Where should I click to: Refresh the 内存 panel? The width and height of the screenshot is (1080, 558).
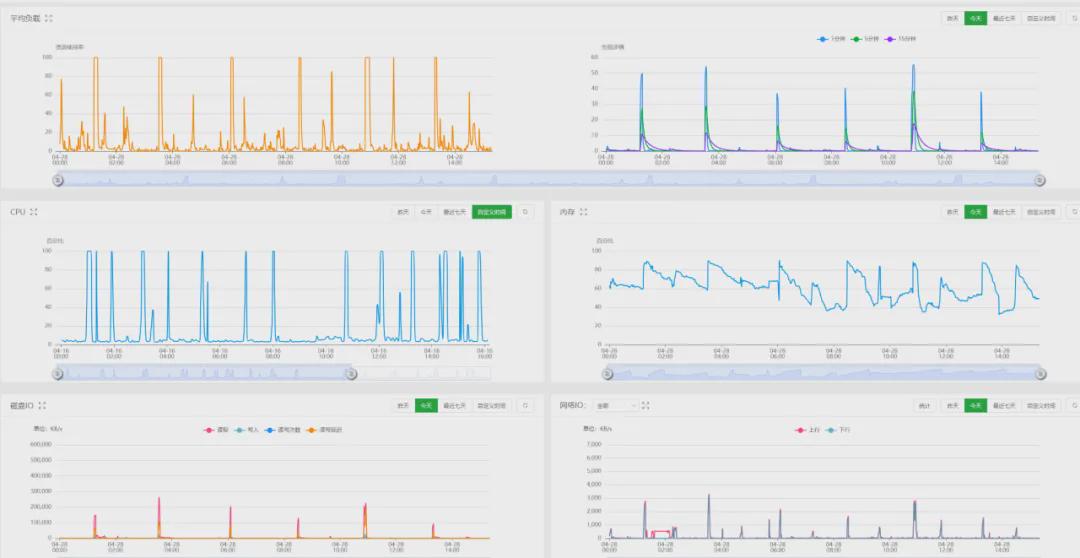click(1073, 212)
